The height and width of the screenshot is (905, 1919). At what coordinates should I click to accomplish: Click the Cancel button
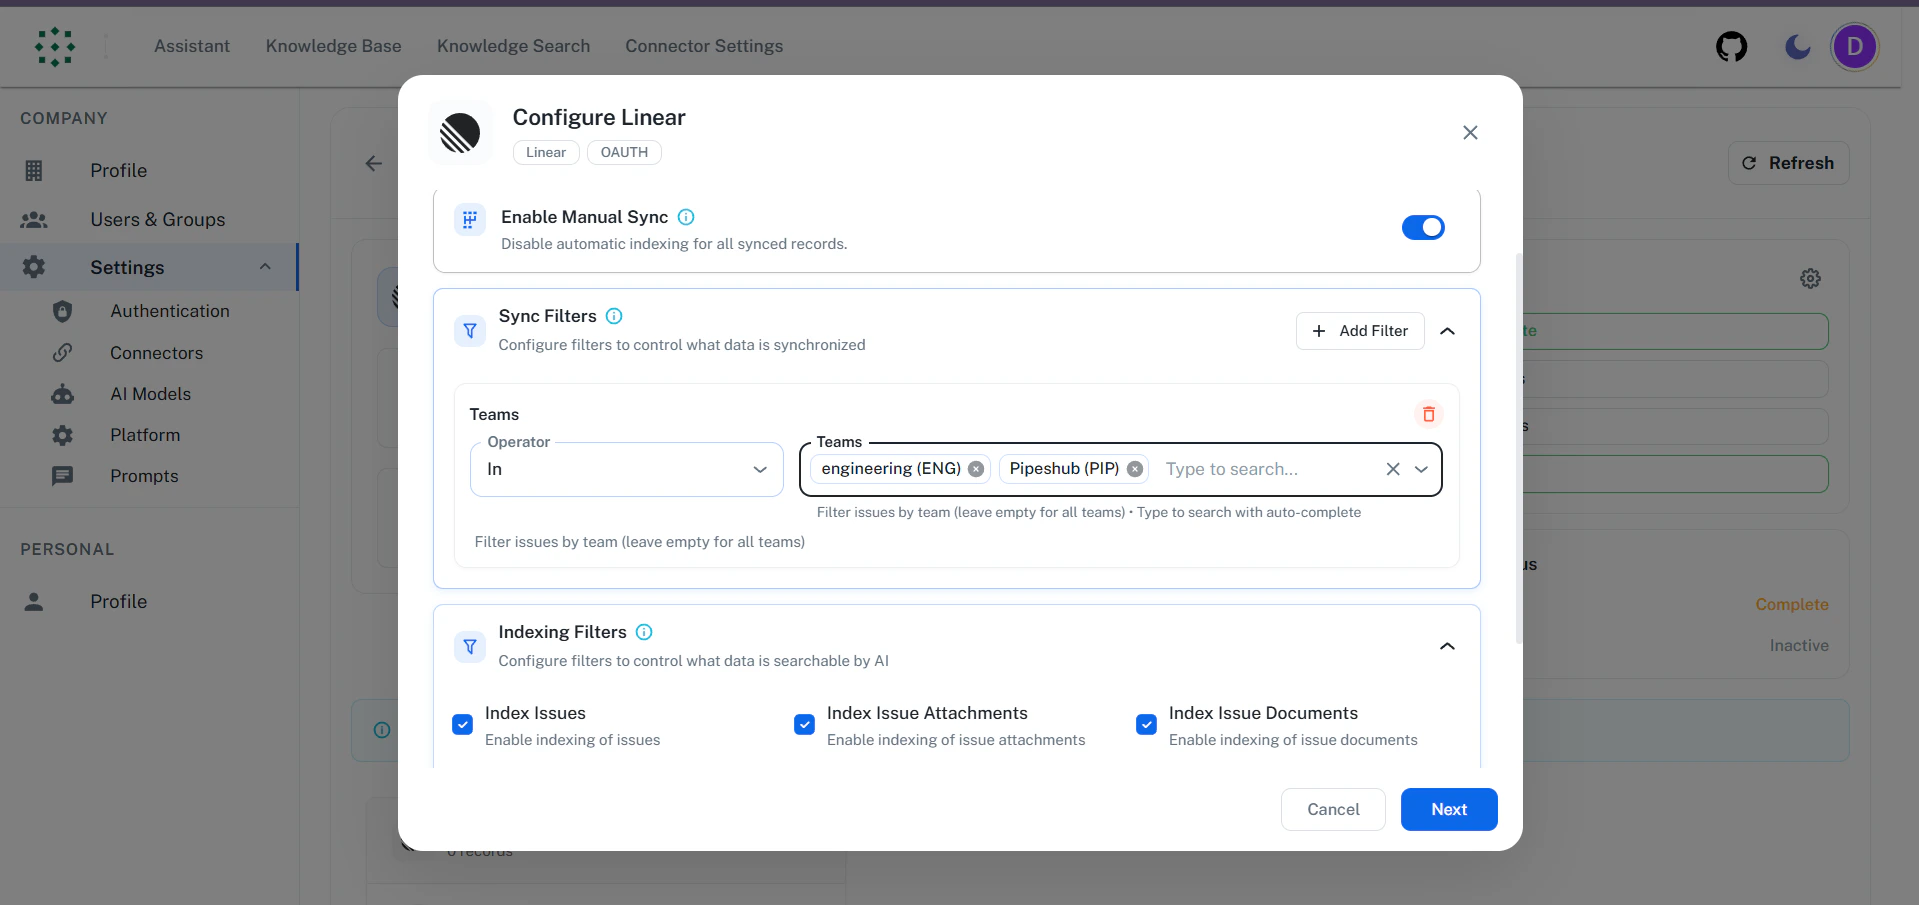(x=1333, y=809)
